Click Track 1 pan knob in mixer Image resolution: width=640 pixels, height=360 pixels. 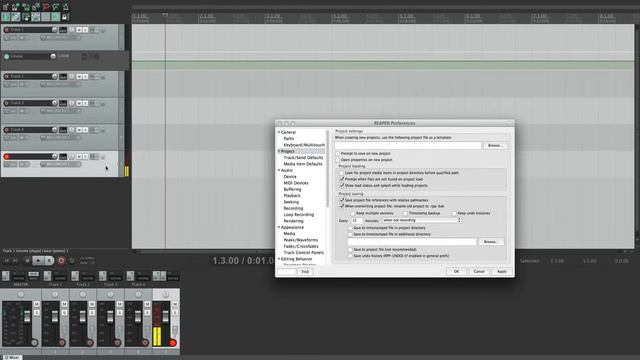click(x=55, y=294)
